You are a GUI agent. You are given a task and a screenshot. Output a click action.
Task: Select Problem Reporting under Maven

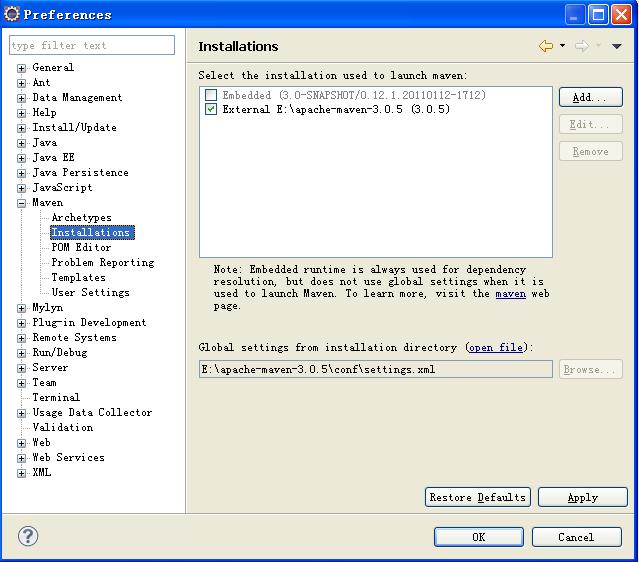click(x=103, y=262)
